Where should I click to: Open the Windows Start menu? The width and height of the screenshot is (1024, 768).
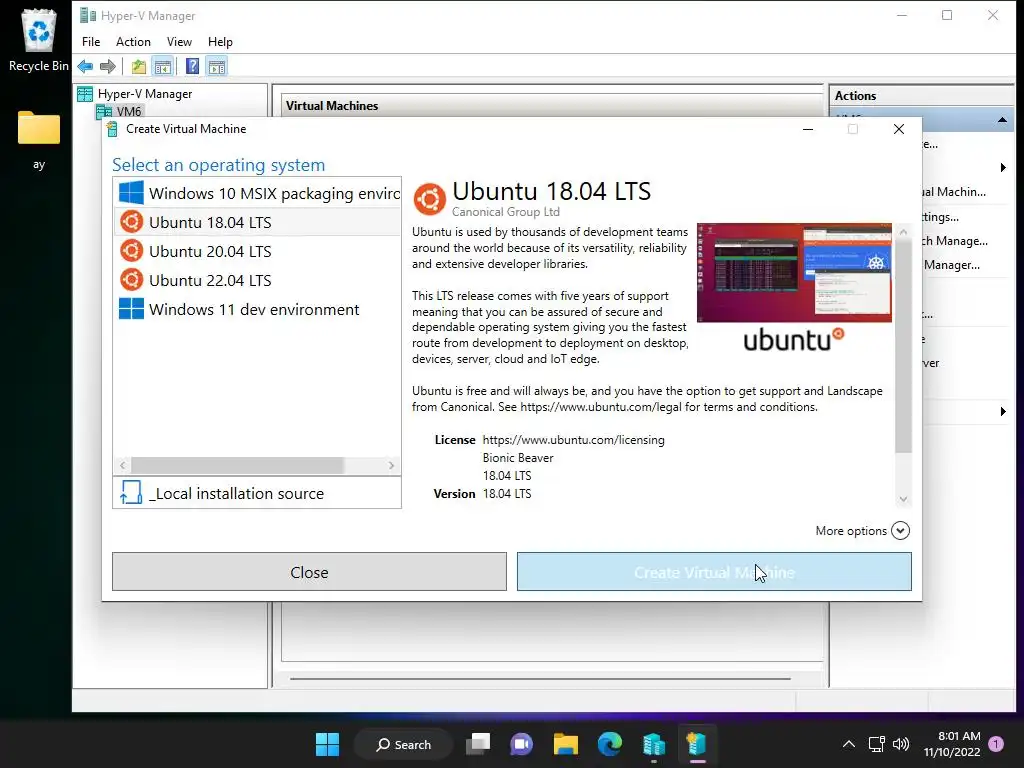327,744
